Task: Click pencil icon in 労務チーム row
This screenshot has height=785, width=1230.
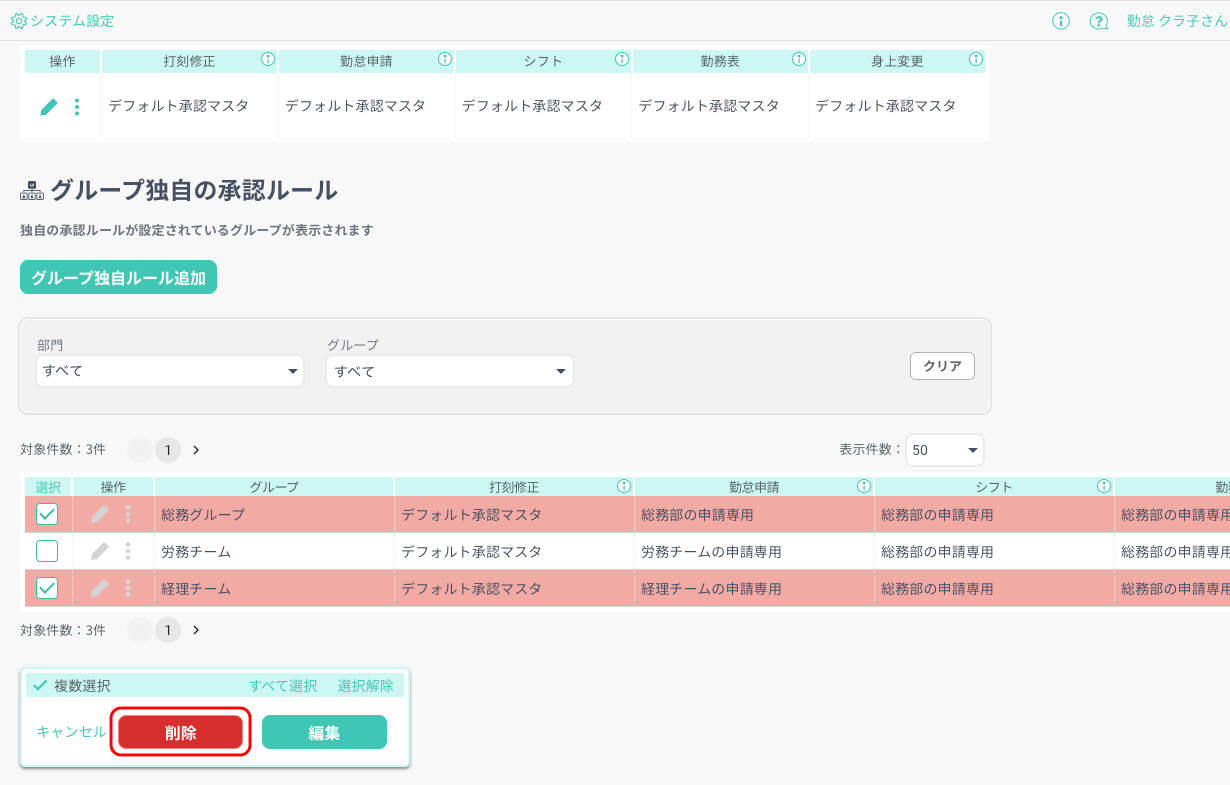Action: (100, 551)
